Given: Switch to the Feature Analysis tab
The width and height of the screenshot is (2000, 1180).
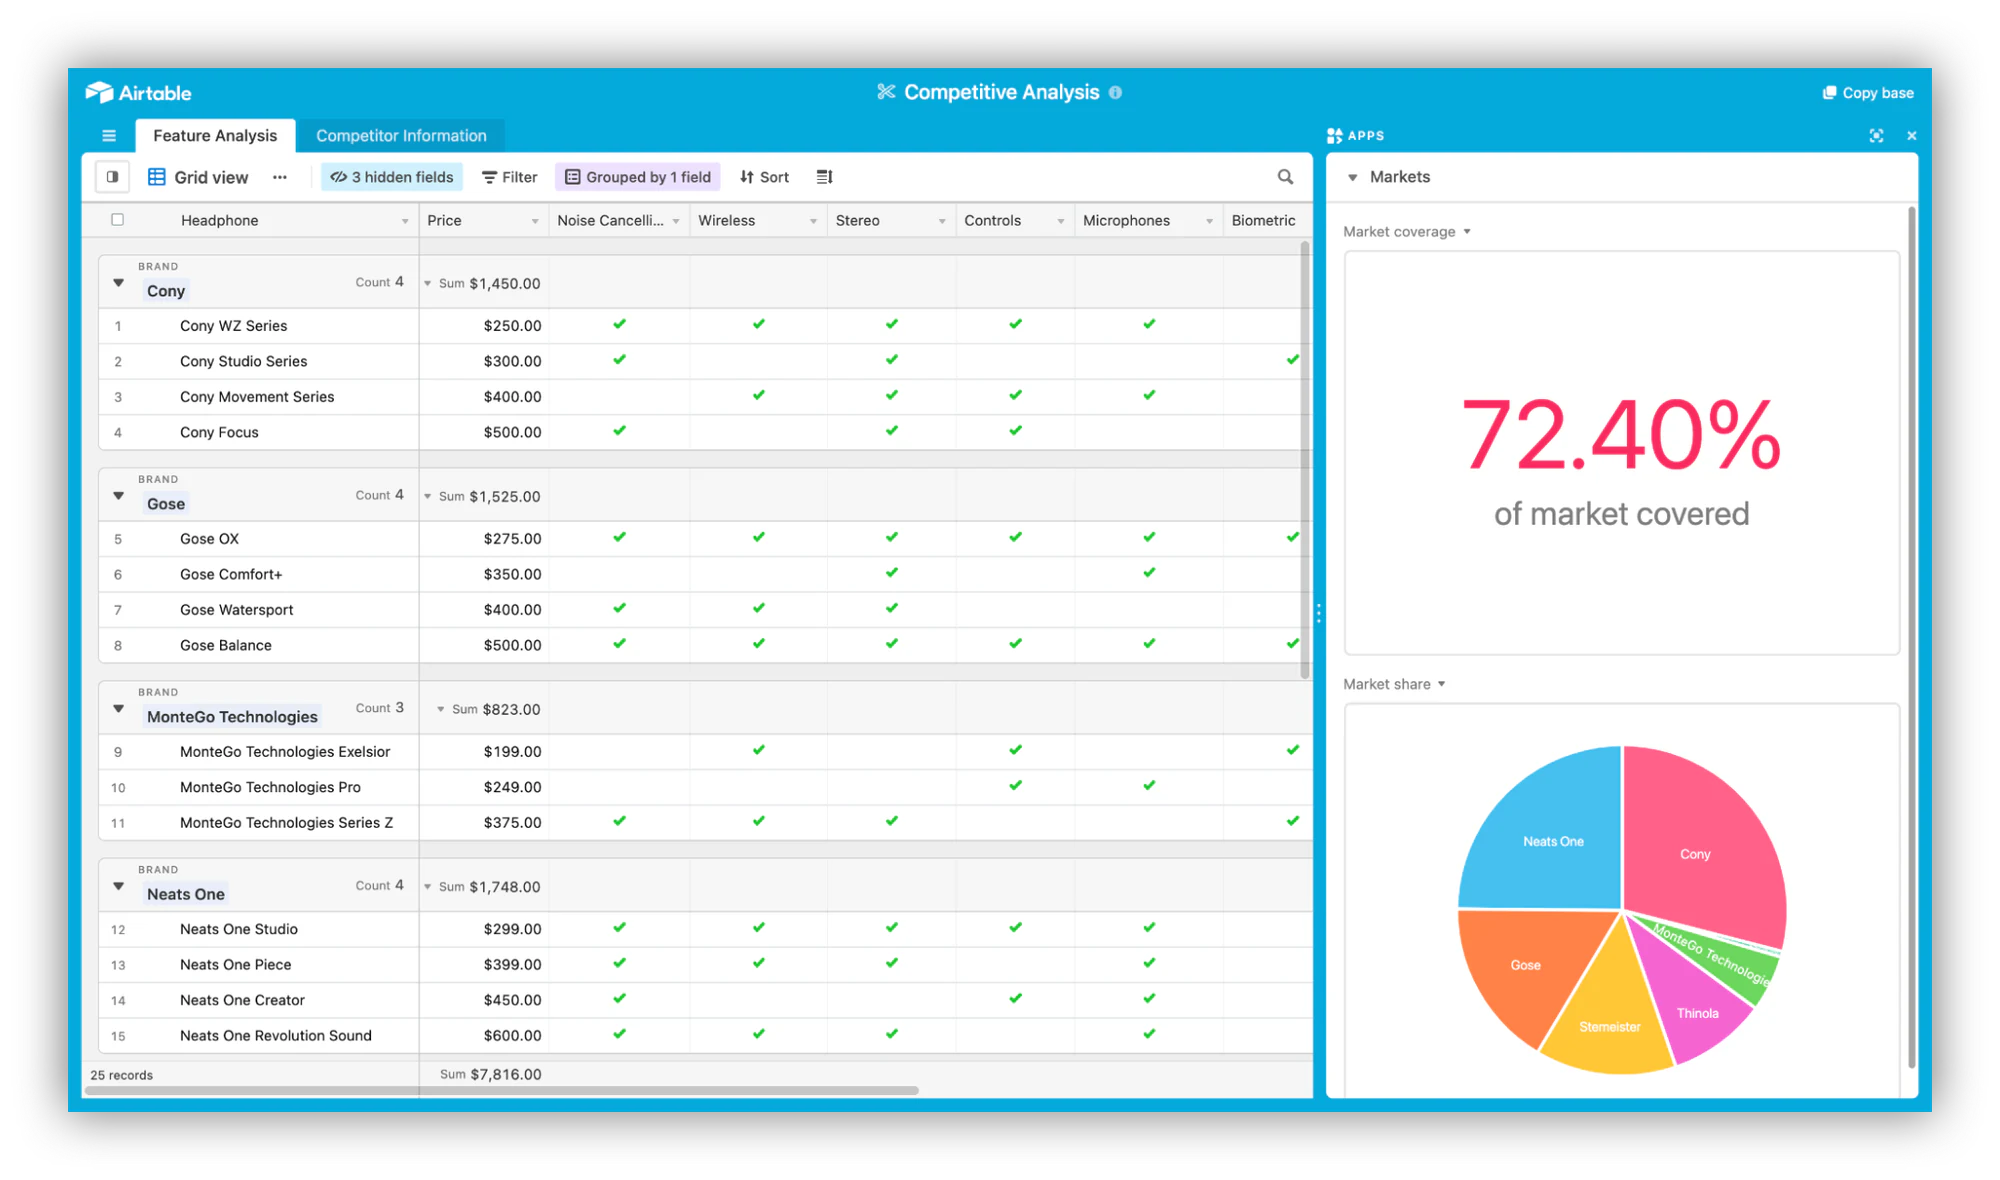Looking at the screenshot, I should pyautogui.click(x=215, y=135).
